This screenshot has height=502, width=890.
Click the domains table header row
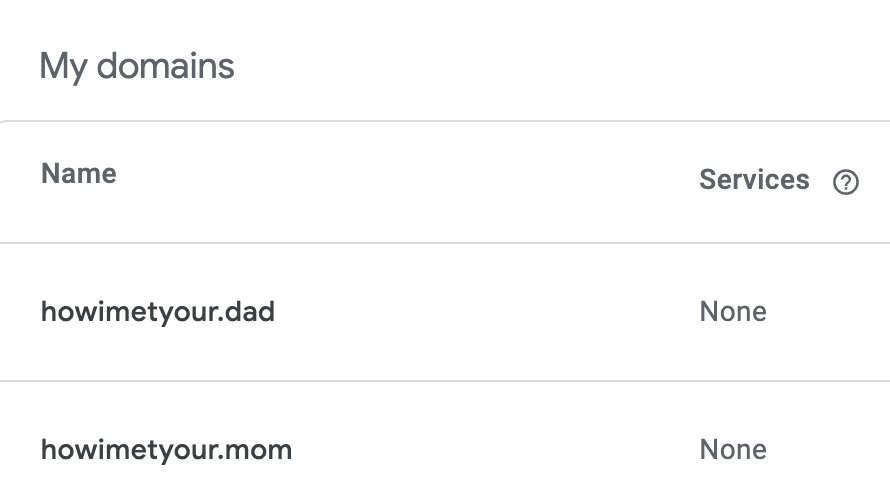(x=400, y=182)
